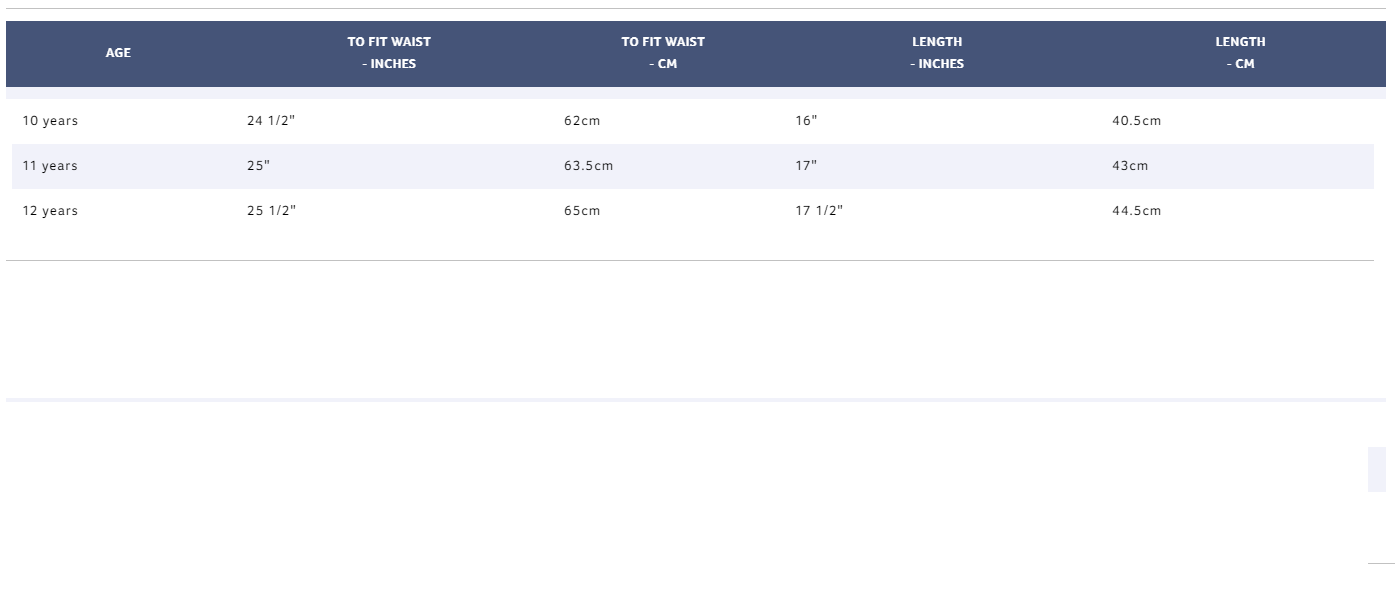This screenshot has height=591, width=1395.
Task: Click the TO FIT WAIST - CM header
Action: (x=663, y=53)
